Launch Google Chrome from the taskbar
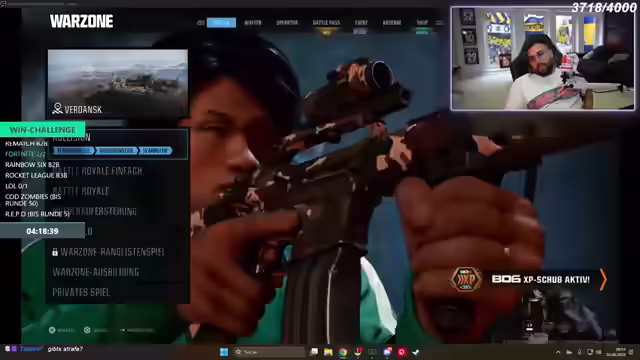The width and height of the screenshot is (640, 360). (343, 352)
